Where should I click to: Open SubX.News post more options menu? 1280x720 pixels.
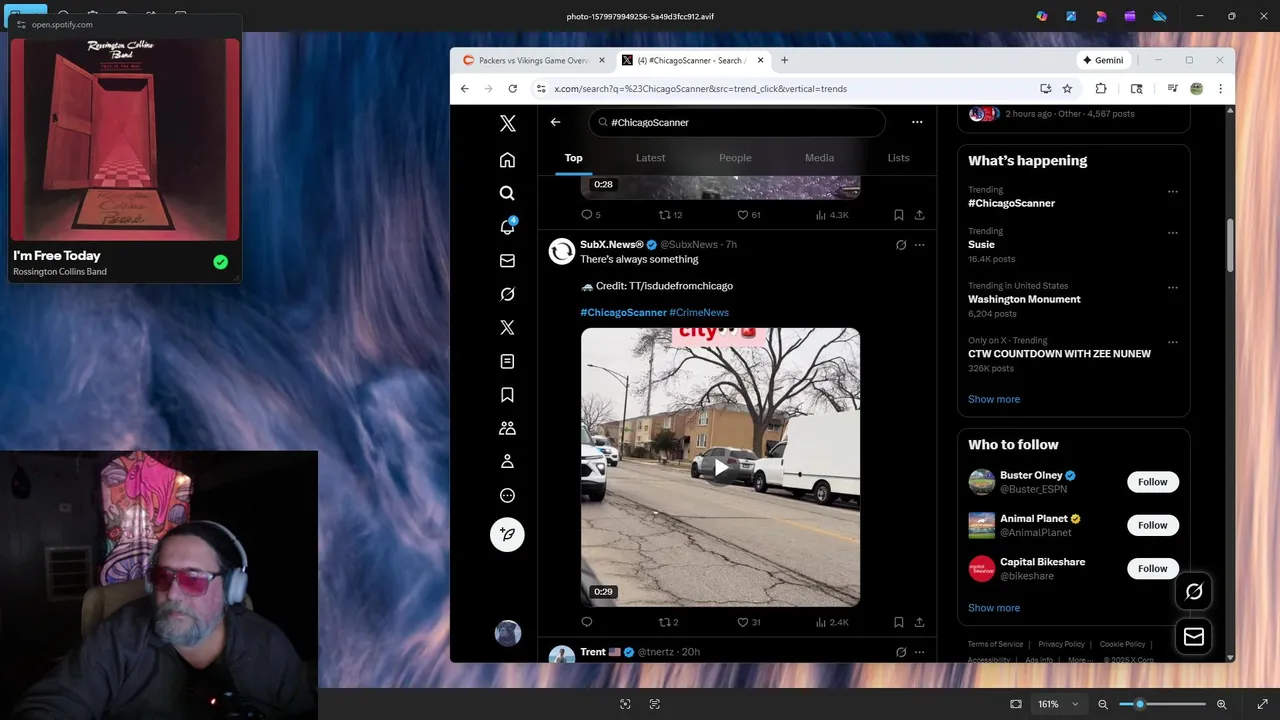[919, 245]
